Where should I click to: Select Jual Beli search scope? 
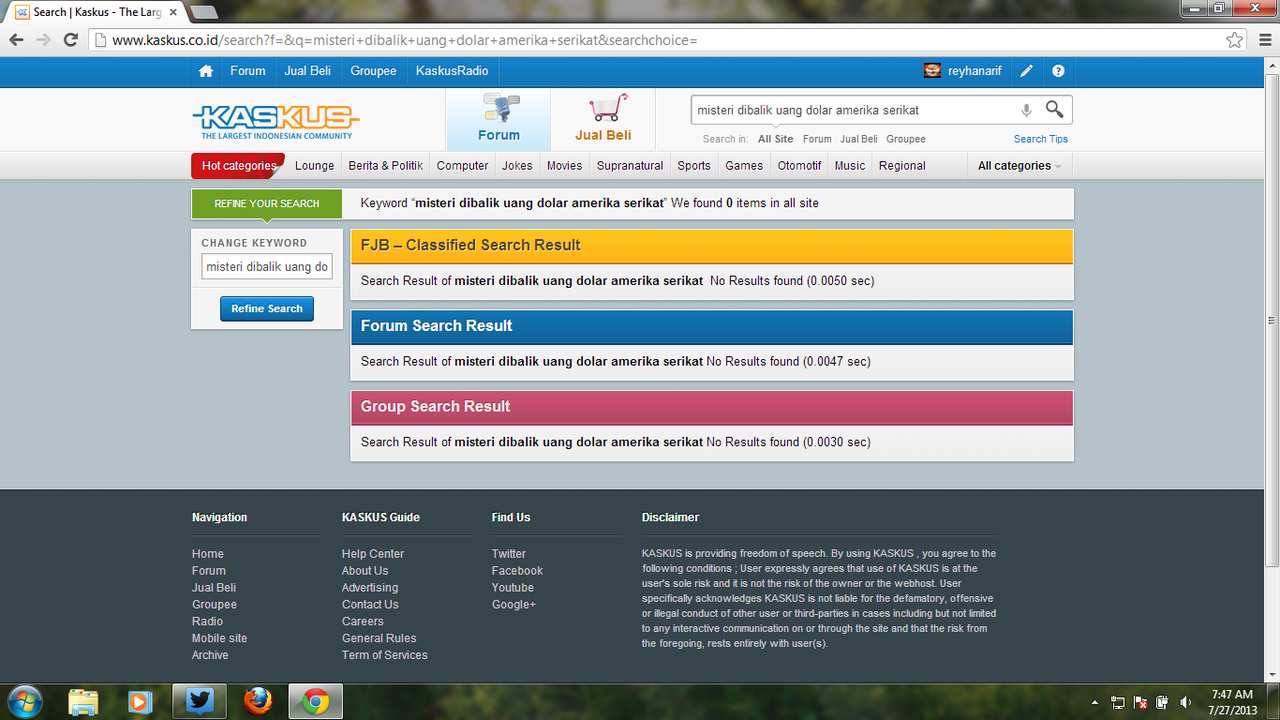click(859, 139)
